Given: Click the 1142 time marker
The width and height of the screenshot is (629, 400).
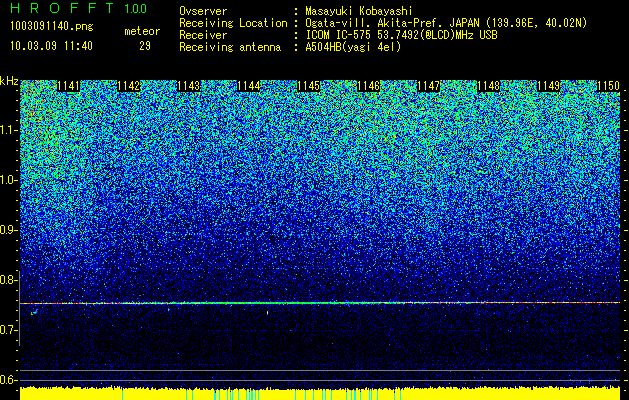Looking at the screenshot, I should (x=128, y=86).
